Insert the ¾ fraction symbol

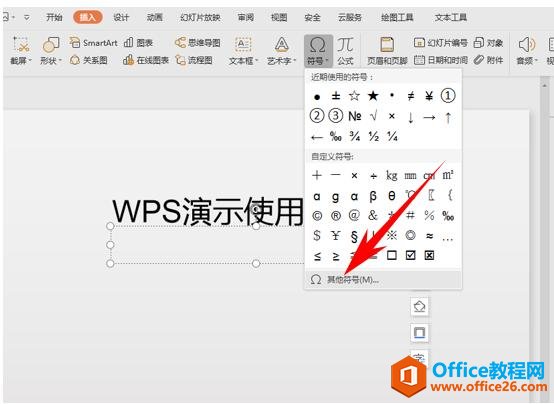point(354,136)
